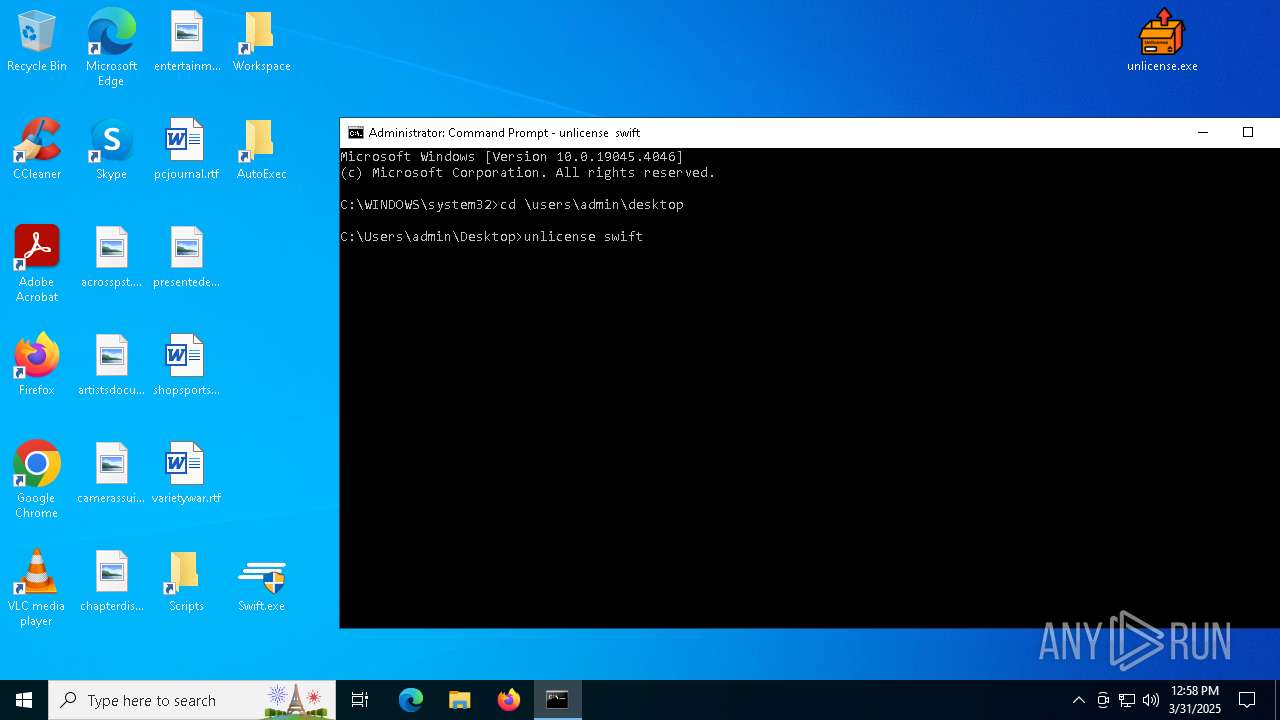Viewport: 1280px width, 720px height.
Task: Open Skype desktop shortcut
Action: pos(111,150)
